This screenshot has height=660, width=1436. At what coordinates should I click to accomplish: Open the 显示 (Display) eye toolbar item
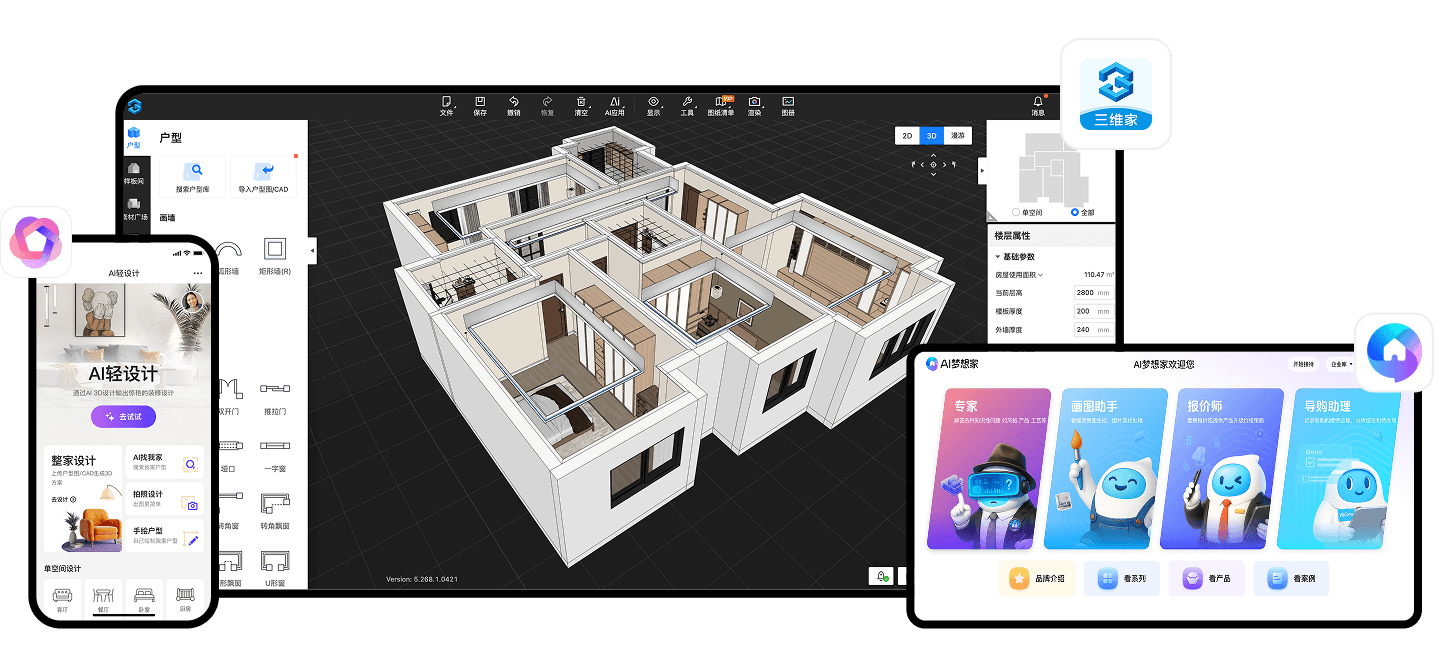point(654,106)
